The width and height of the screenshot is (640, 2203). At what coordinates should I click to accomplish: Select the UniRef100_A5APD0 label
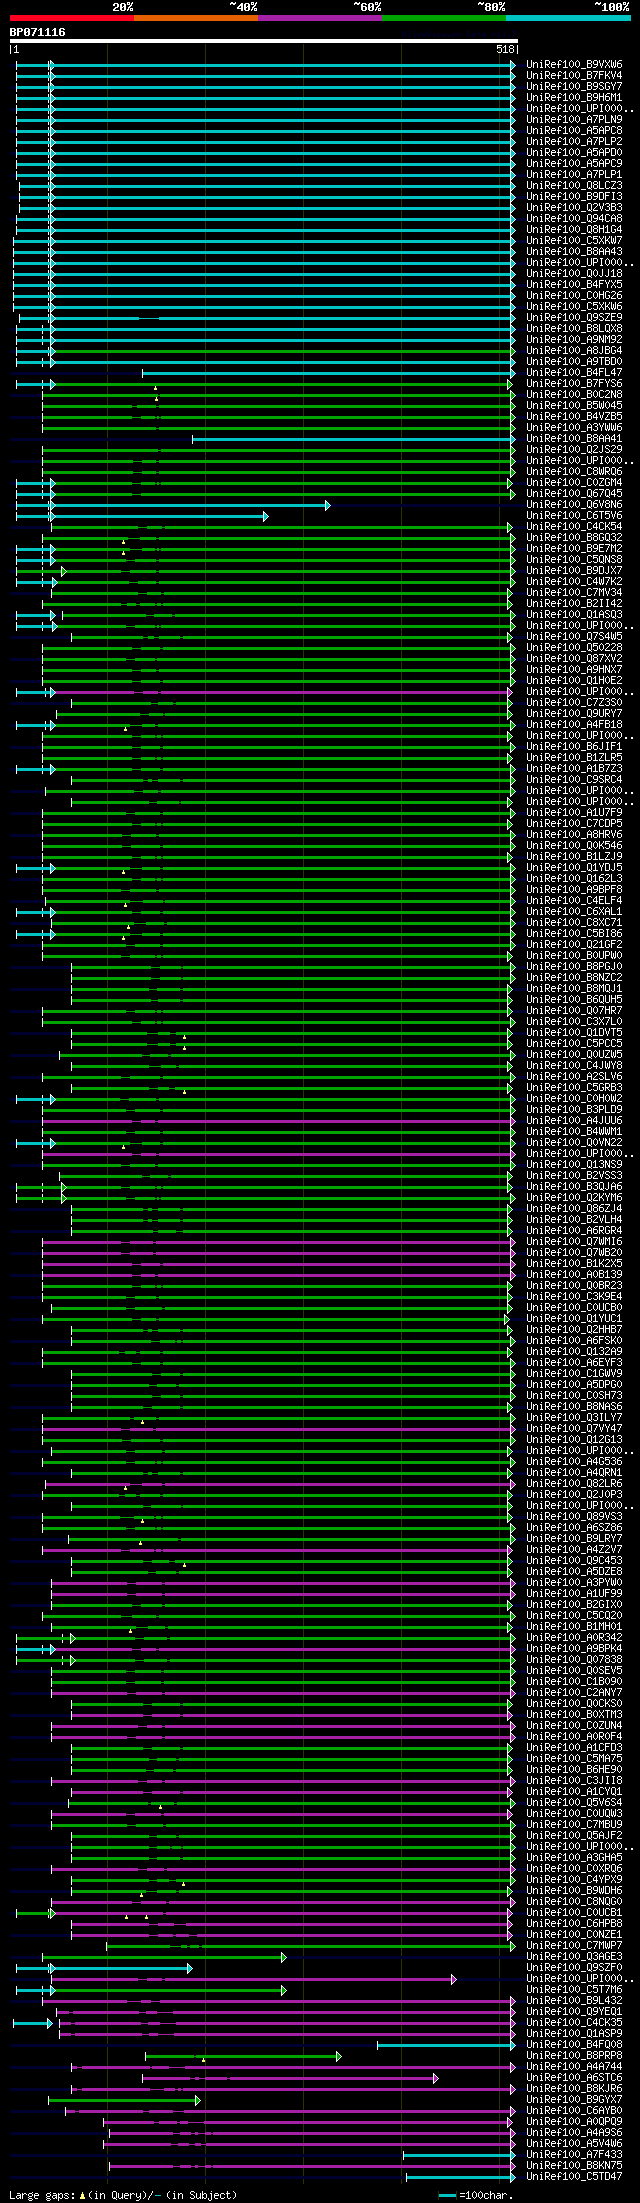(574, 153)
